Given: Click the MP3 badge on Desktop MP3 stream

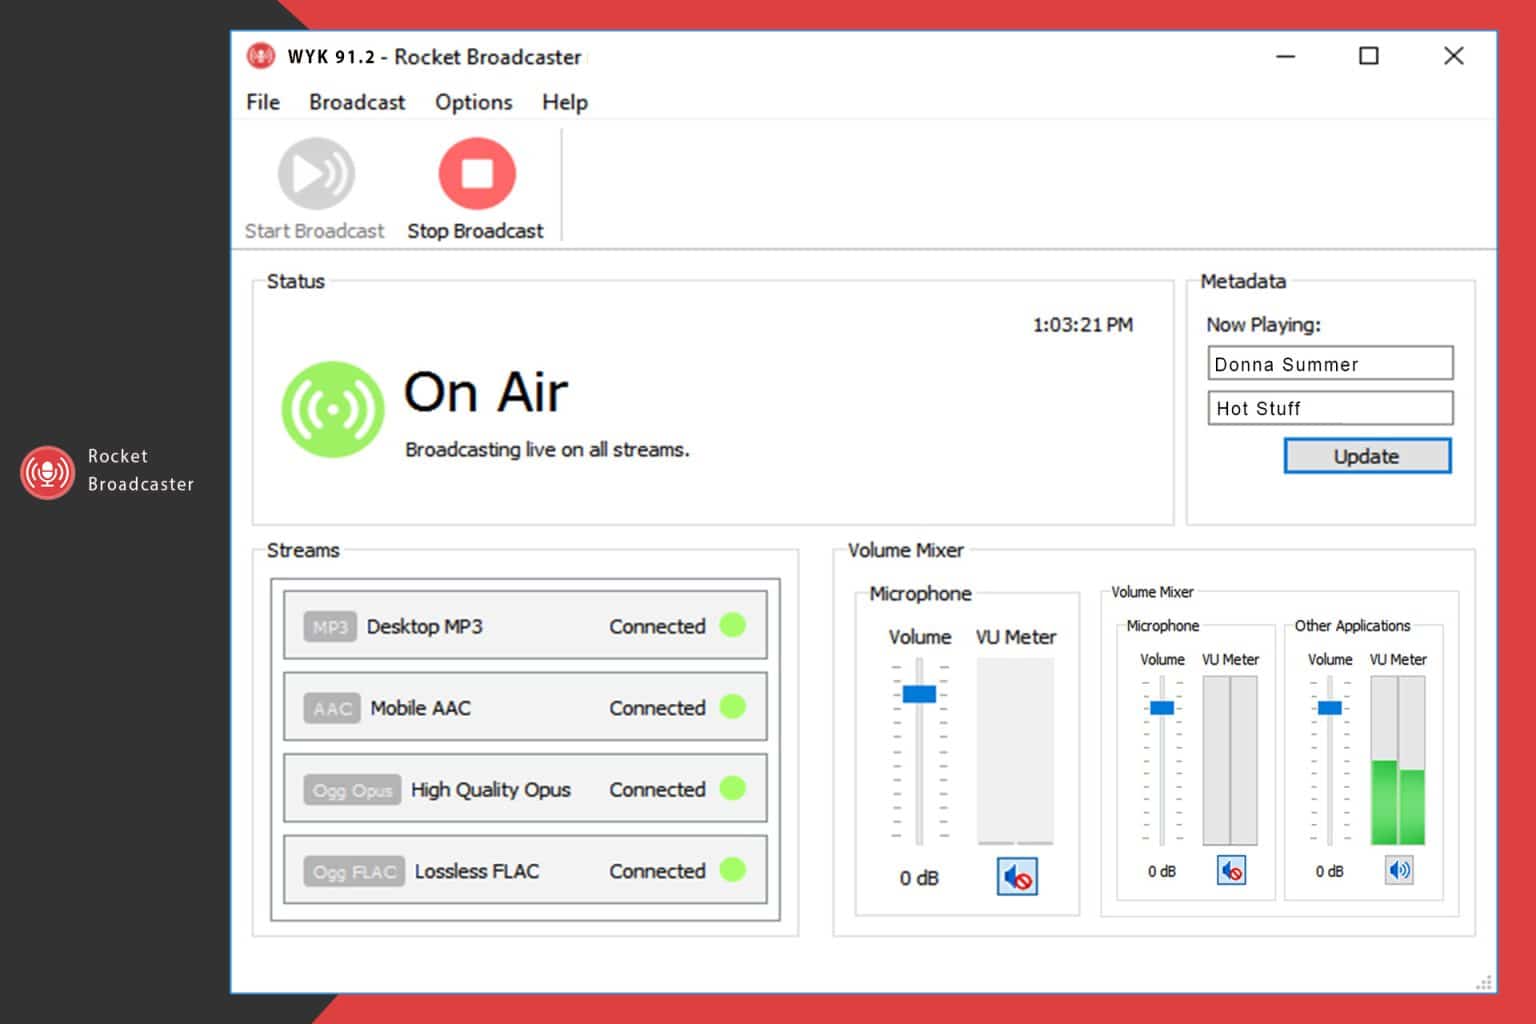Looking at the screenshot, I should [x=330, y=626].
